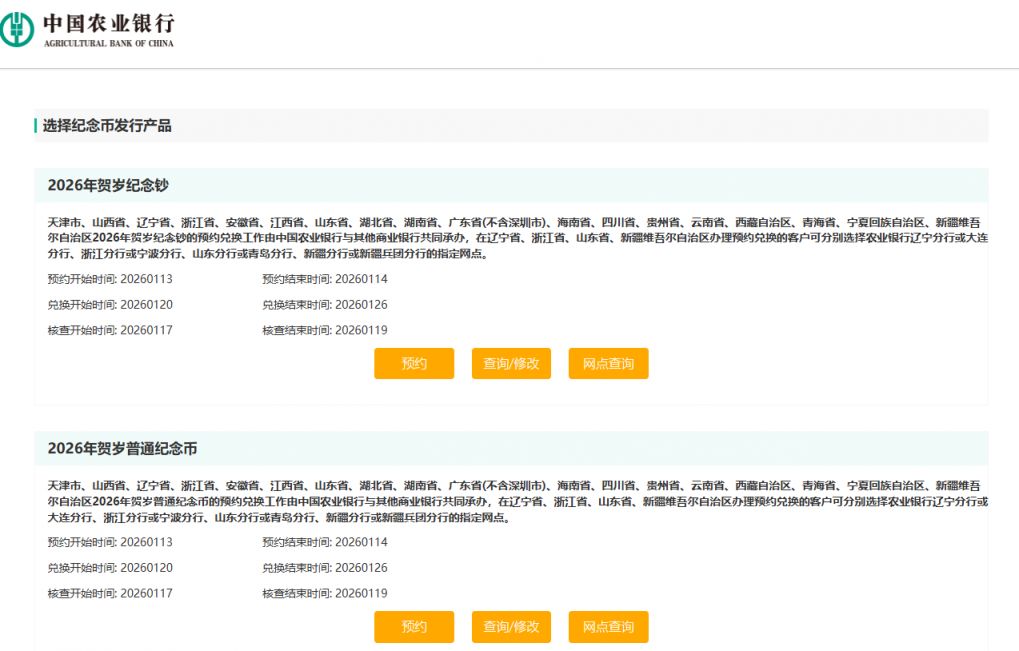Click 兑换结束时间 20260126 under 普通纪念币
The width and height of the screenshot is (1019, 651).
point(325,568)
